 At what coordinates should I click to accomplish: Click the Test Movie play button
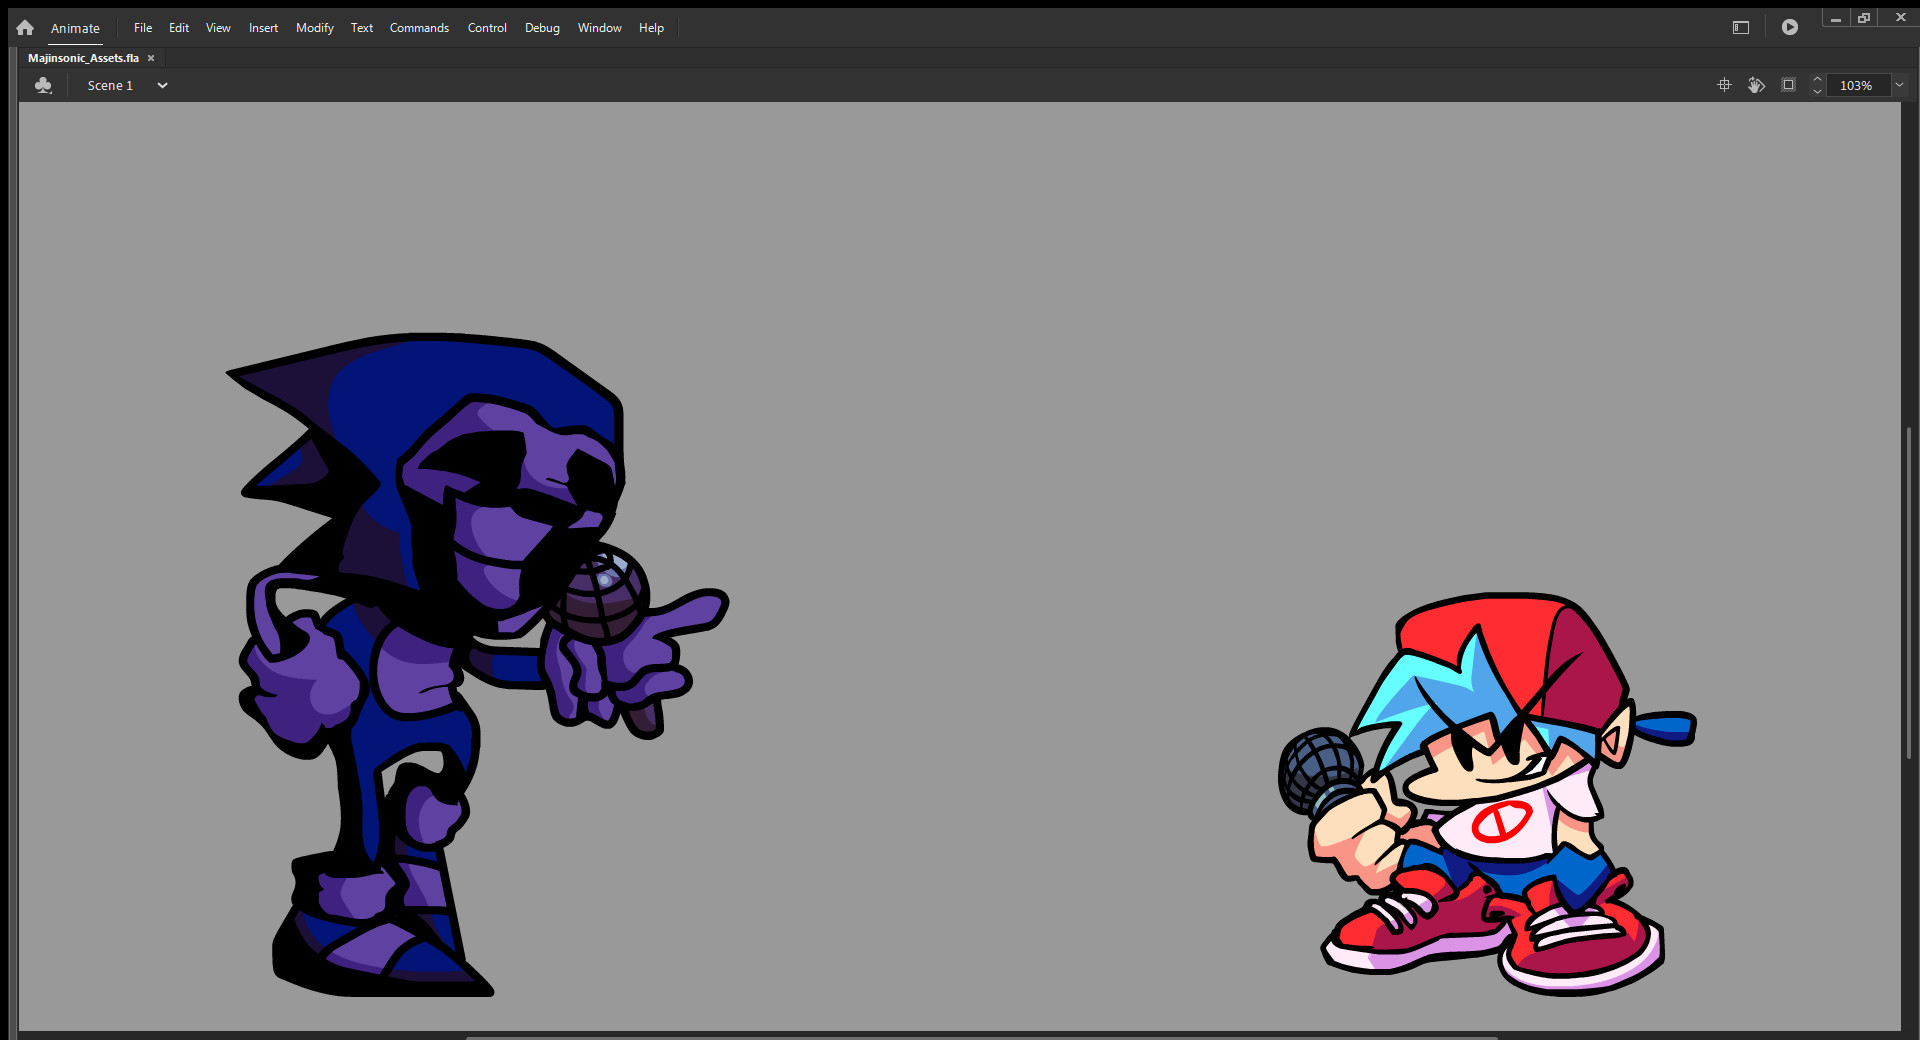[x=1790, y=28]
